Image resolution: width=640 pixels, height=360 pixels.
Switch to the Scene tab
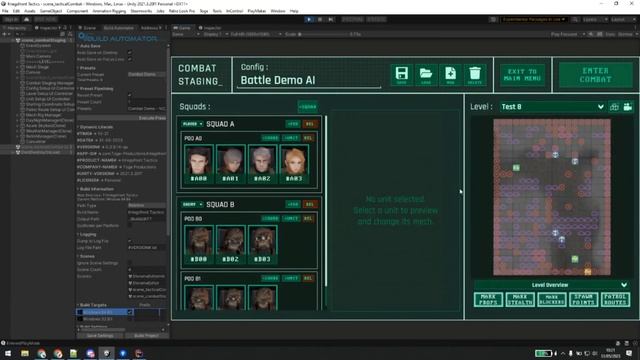click(87, 28)
